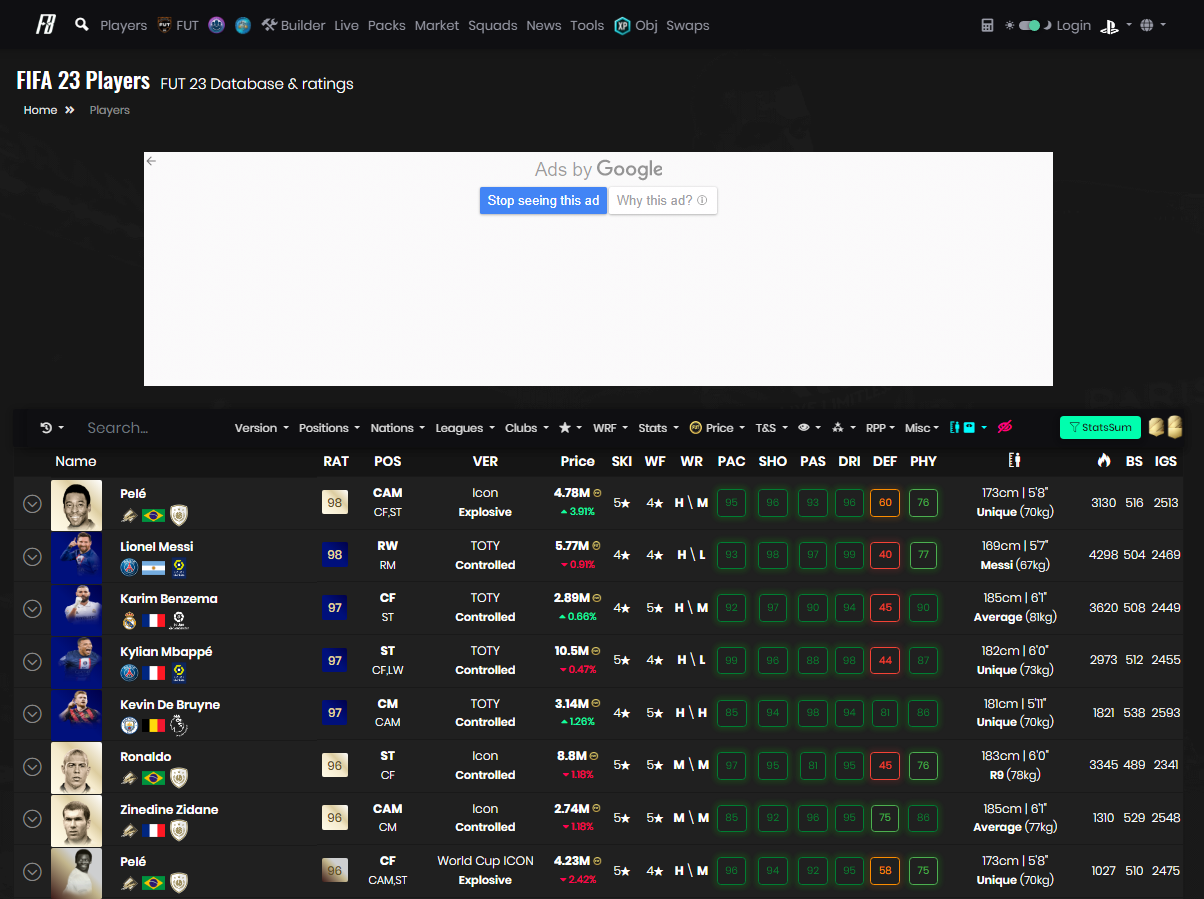The width and height of the screenshot is (1204, 899).
Task: Open the cyan body type filter icon
Action: [x=968, y=428]
